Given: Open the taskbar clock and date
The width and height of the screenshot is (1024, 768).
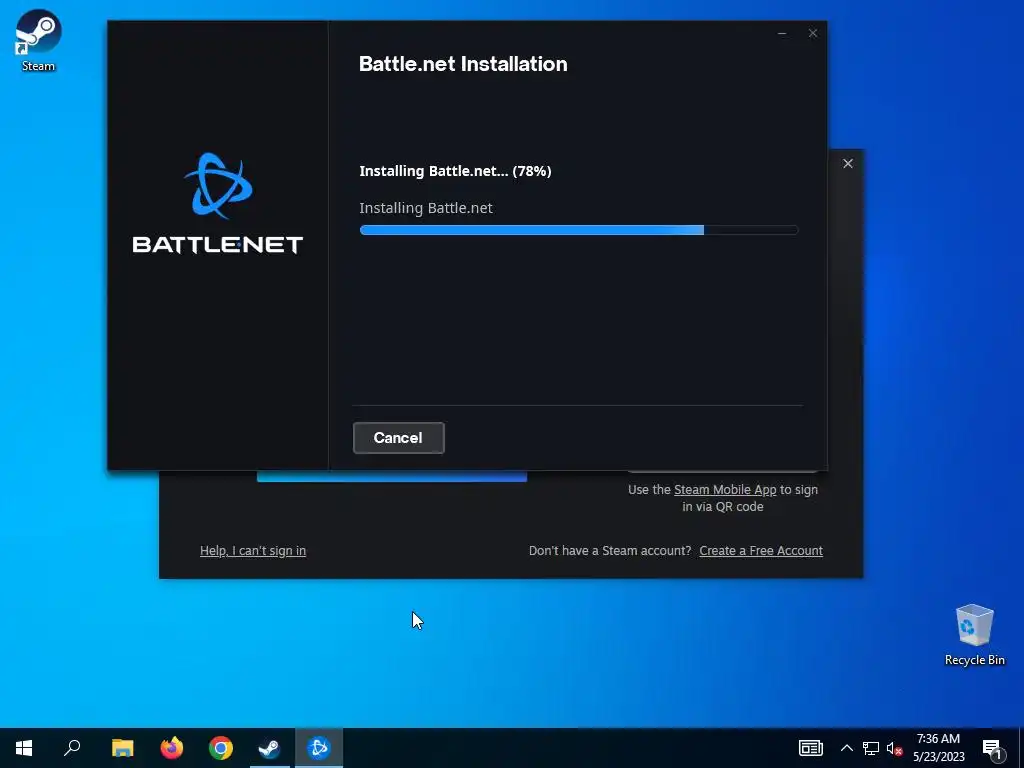Looking at the screenshot, I should [x=938, y=748].
